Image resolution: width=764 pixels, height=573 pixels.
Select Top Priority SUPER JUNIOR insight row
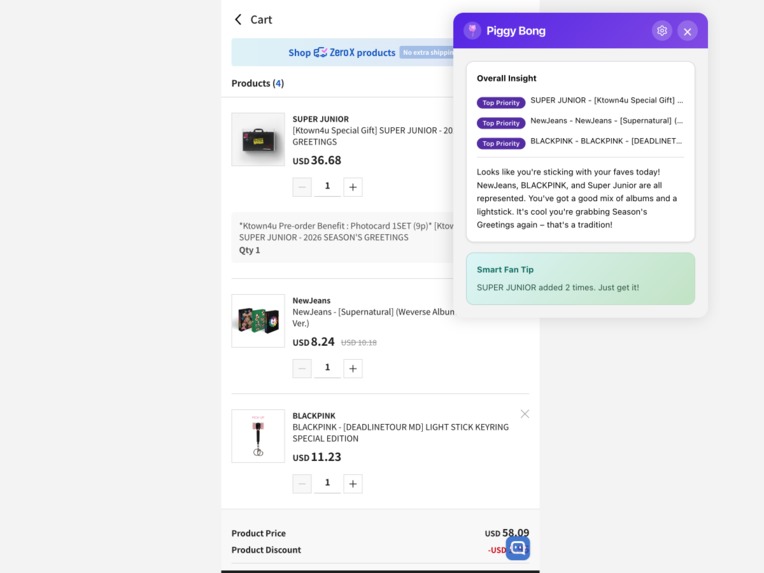[580, 101]
